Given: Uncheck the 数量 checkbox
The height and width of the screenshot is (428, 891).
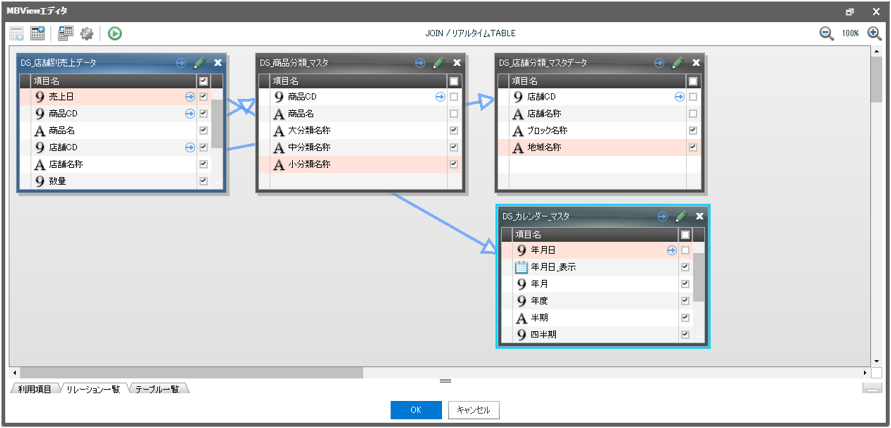Looking at the screenshot, I should click(203, 181).
